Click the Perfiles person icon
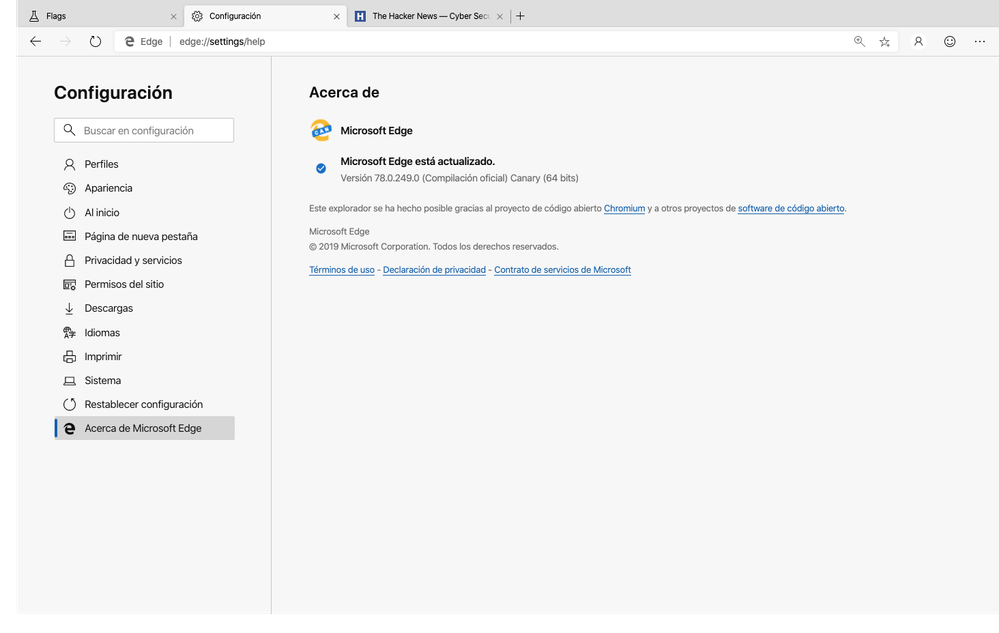The width and height of the screenshot is (999, 633). click(x=69, y=164)
